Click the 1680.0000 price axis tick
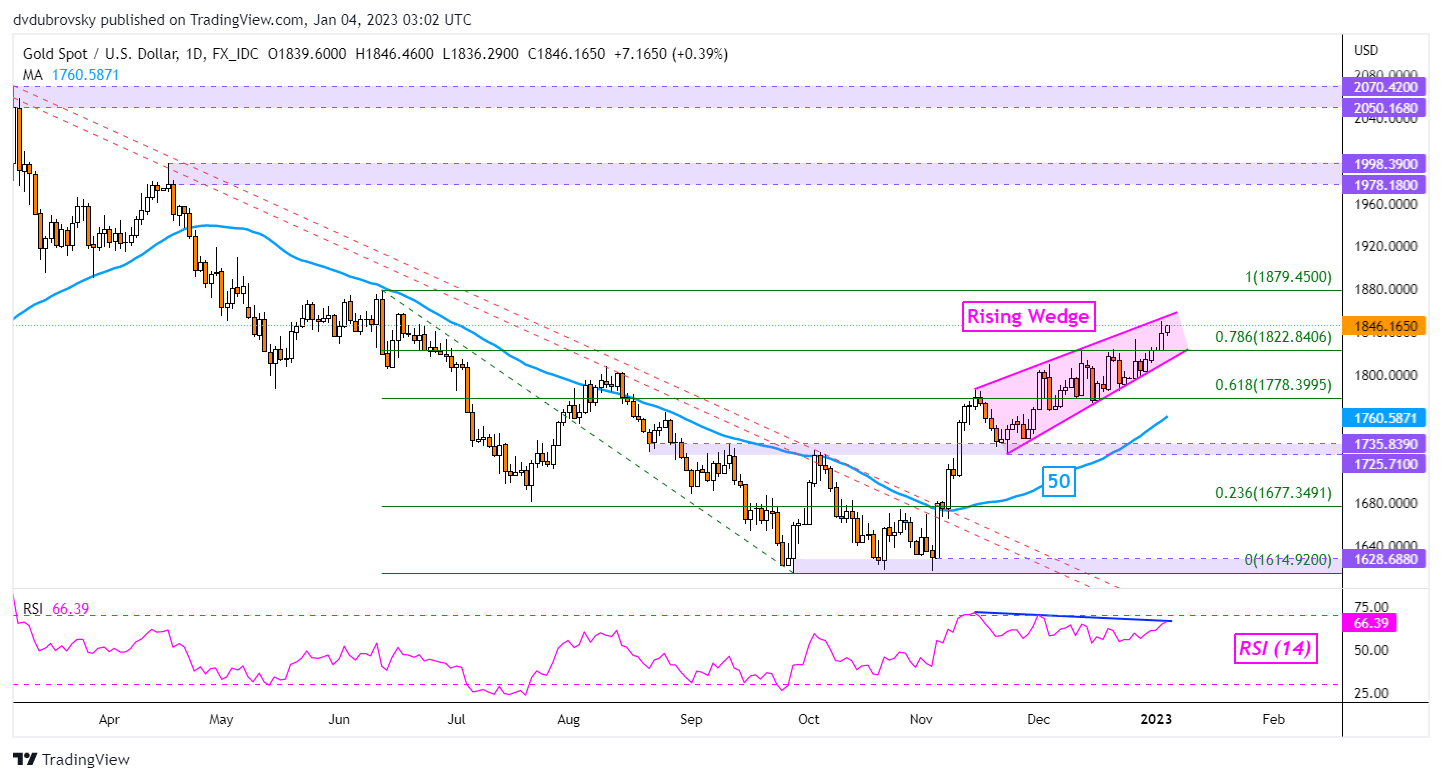 [x=1388, y=503]
